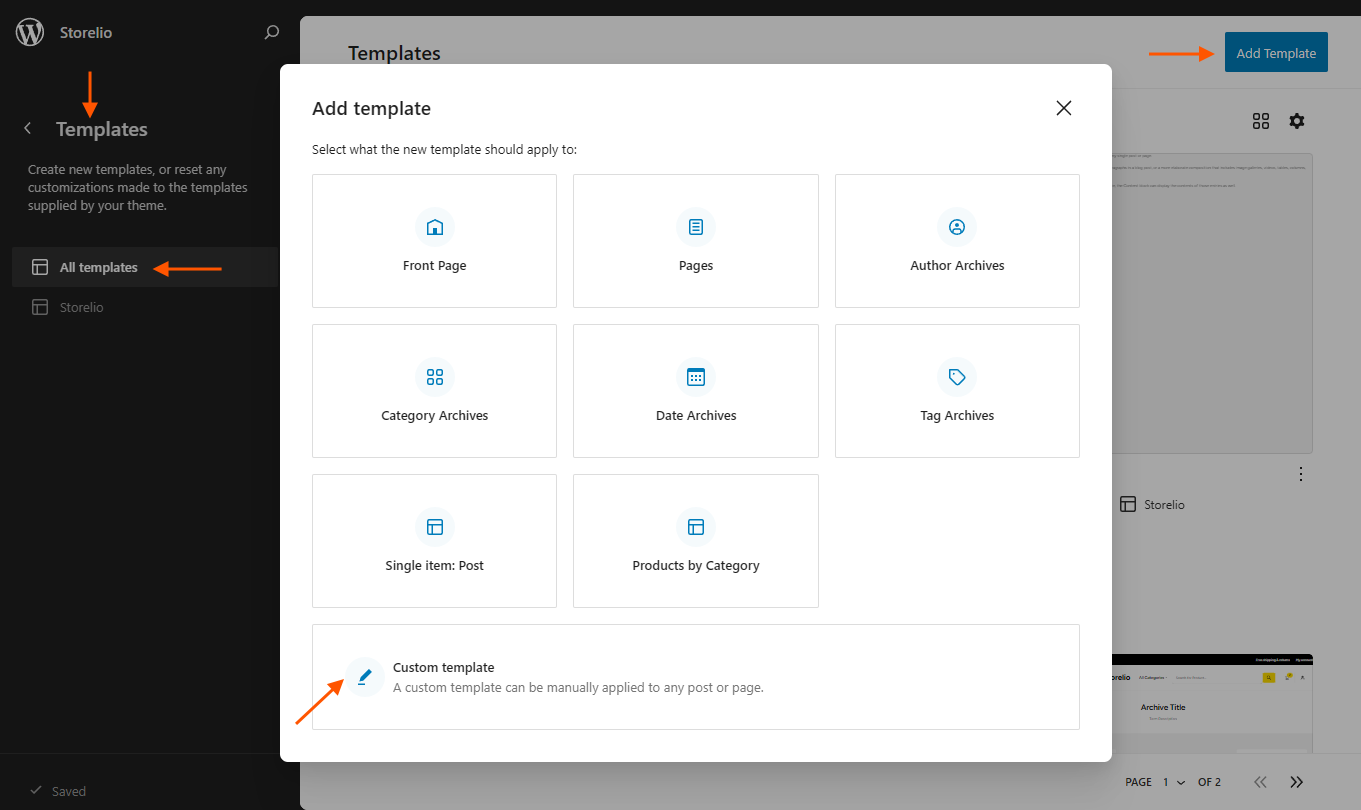Click the Custom template pencil icon
This screenshot has height=810, width=1361.
(365, 677)
